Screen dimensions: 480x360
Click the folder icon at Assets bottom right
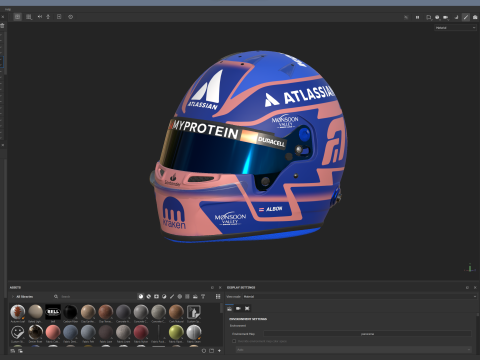pos(212,351)
